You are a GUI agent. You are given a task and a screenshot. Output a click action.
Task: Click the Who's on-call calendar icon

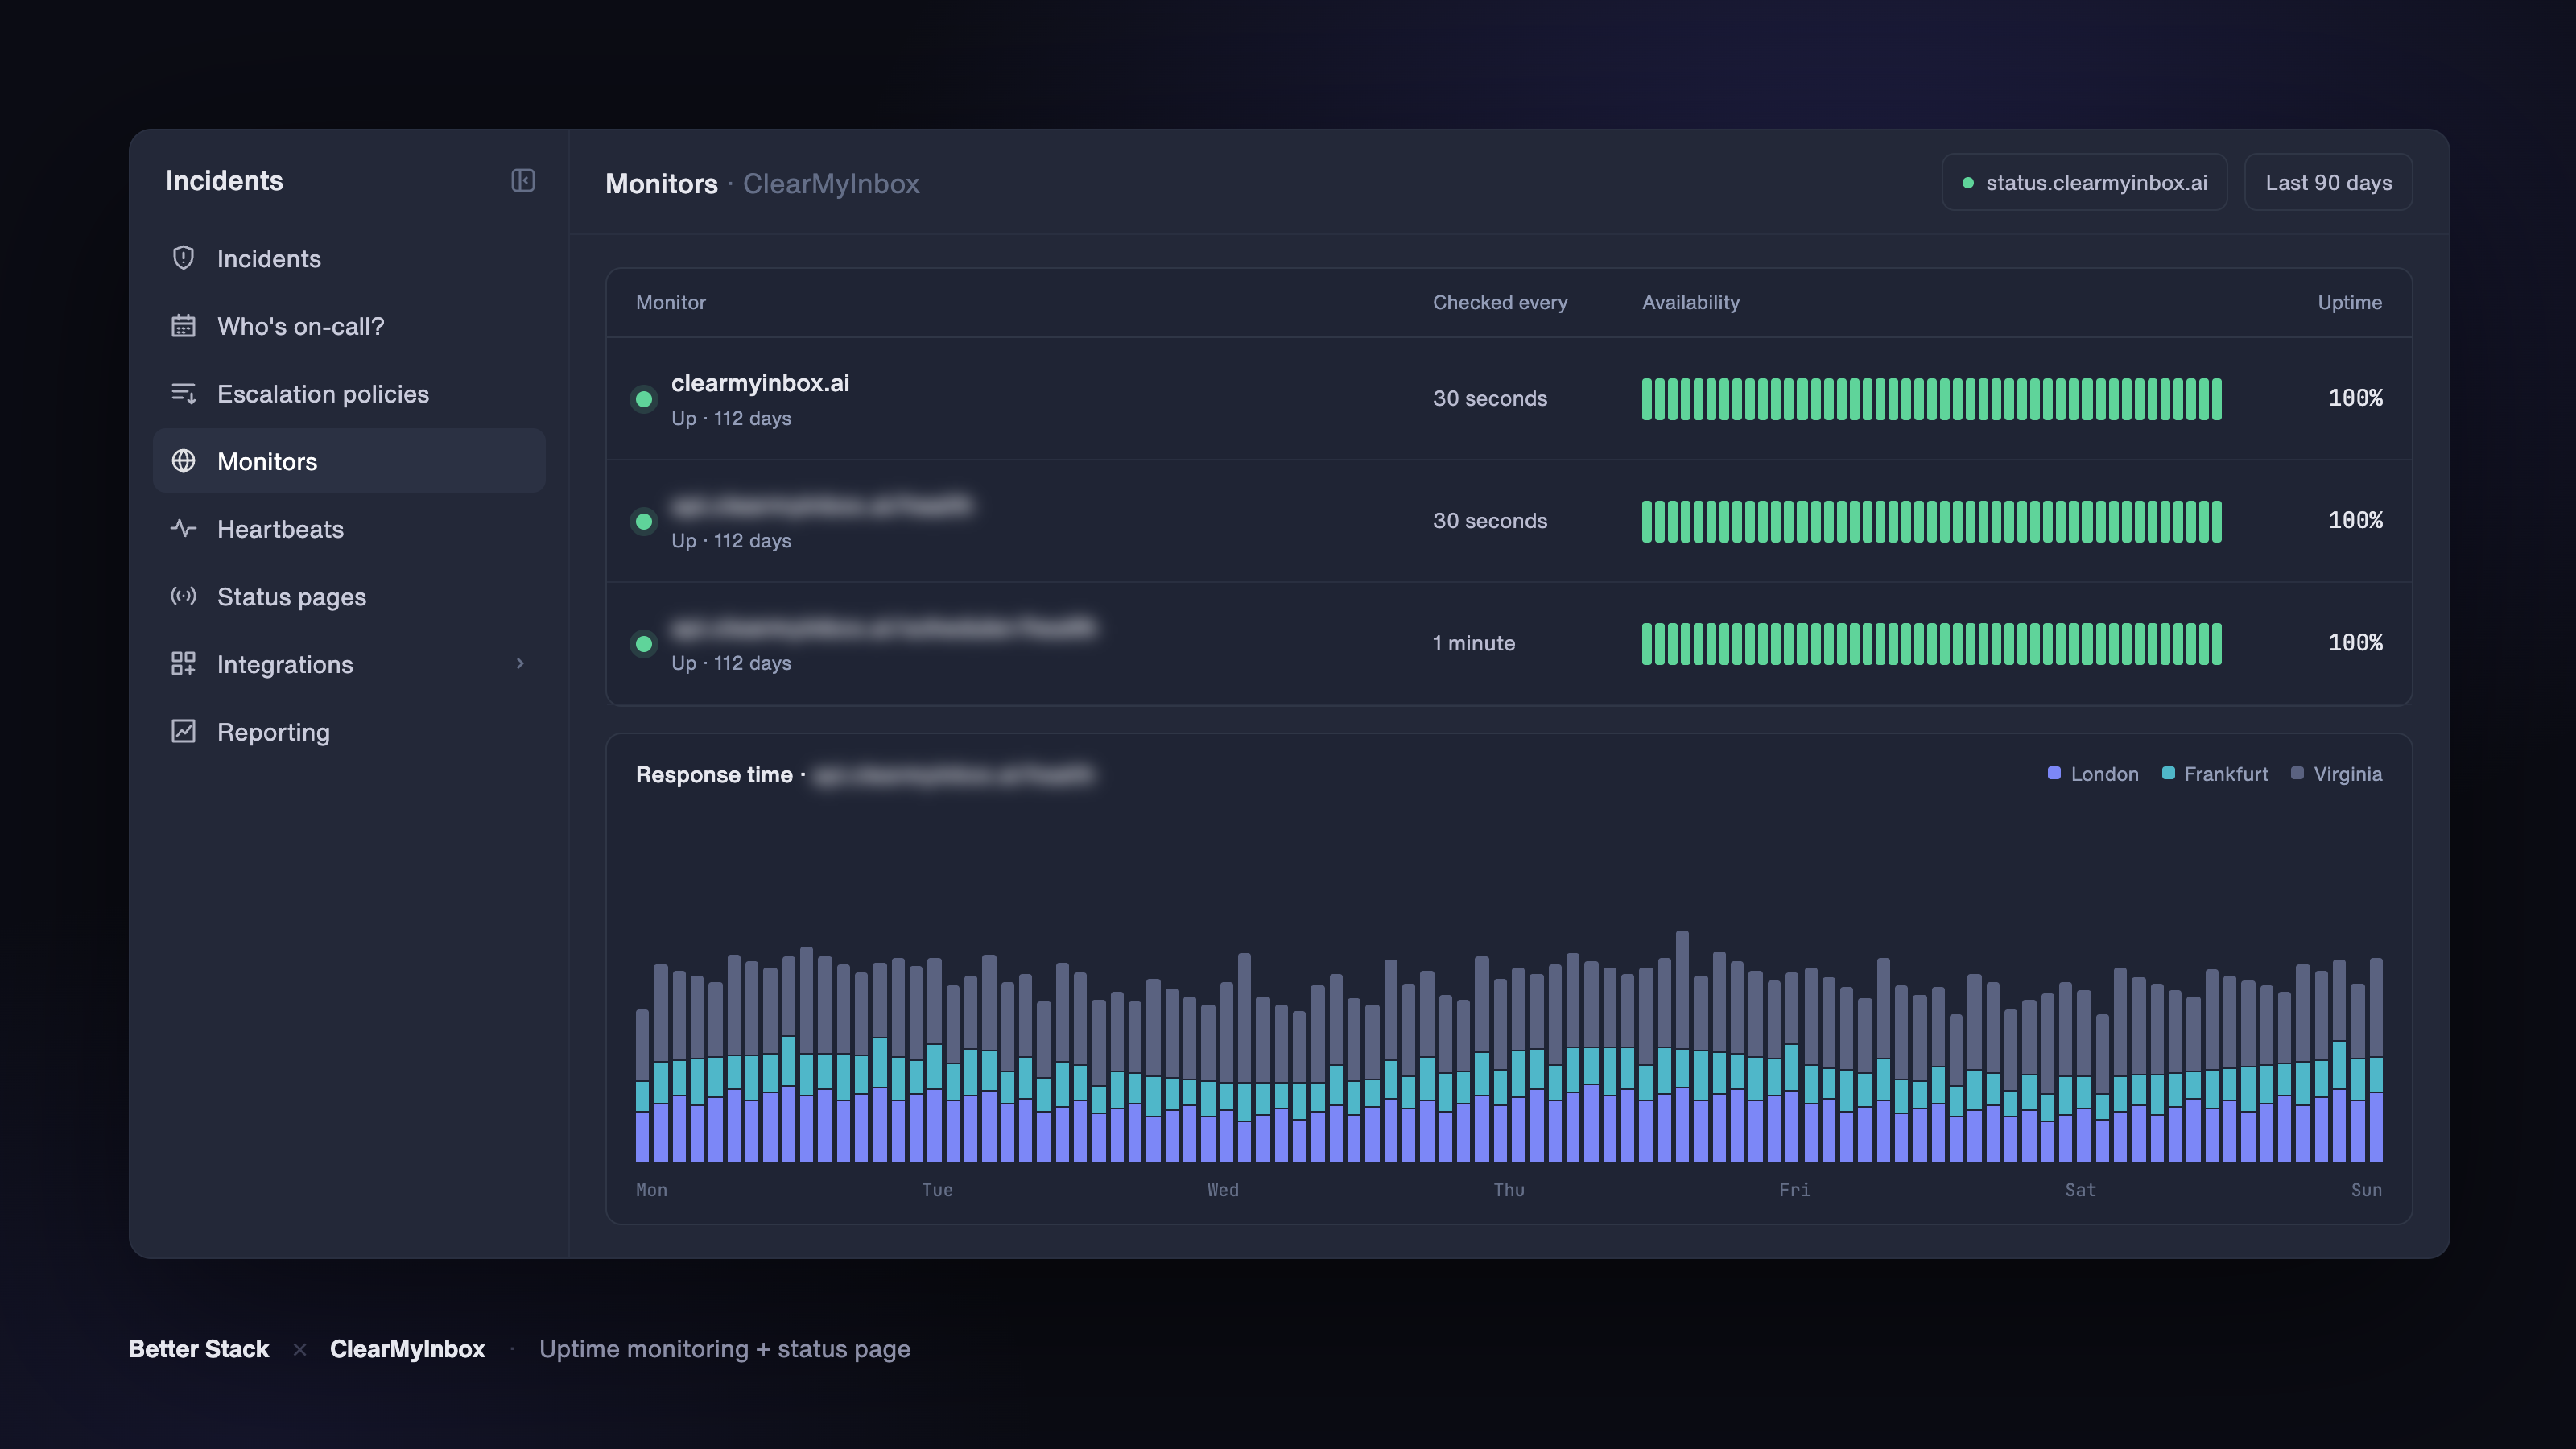click(183, 326)
